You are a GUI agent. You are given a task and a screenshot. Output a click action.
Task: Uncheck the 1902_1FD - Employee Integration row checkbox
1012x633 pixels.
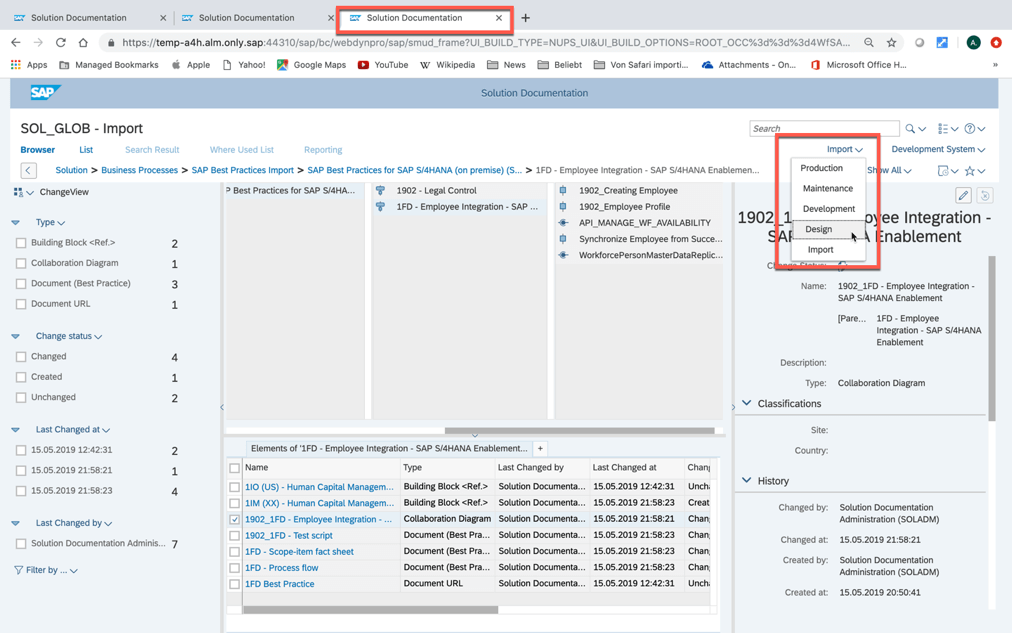234,519
